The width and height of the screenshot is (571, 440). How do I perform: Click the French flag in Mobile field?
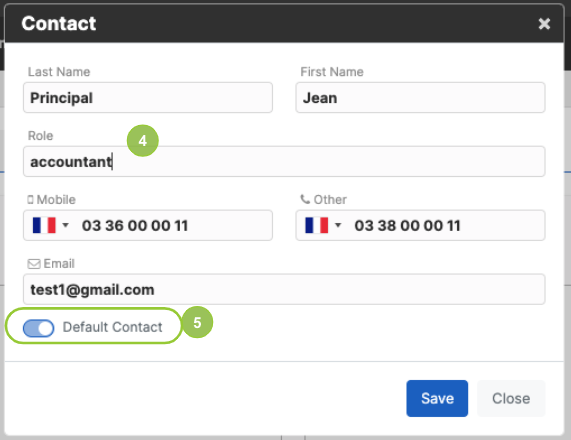pos(44,225)
